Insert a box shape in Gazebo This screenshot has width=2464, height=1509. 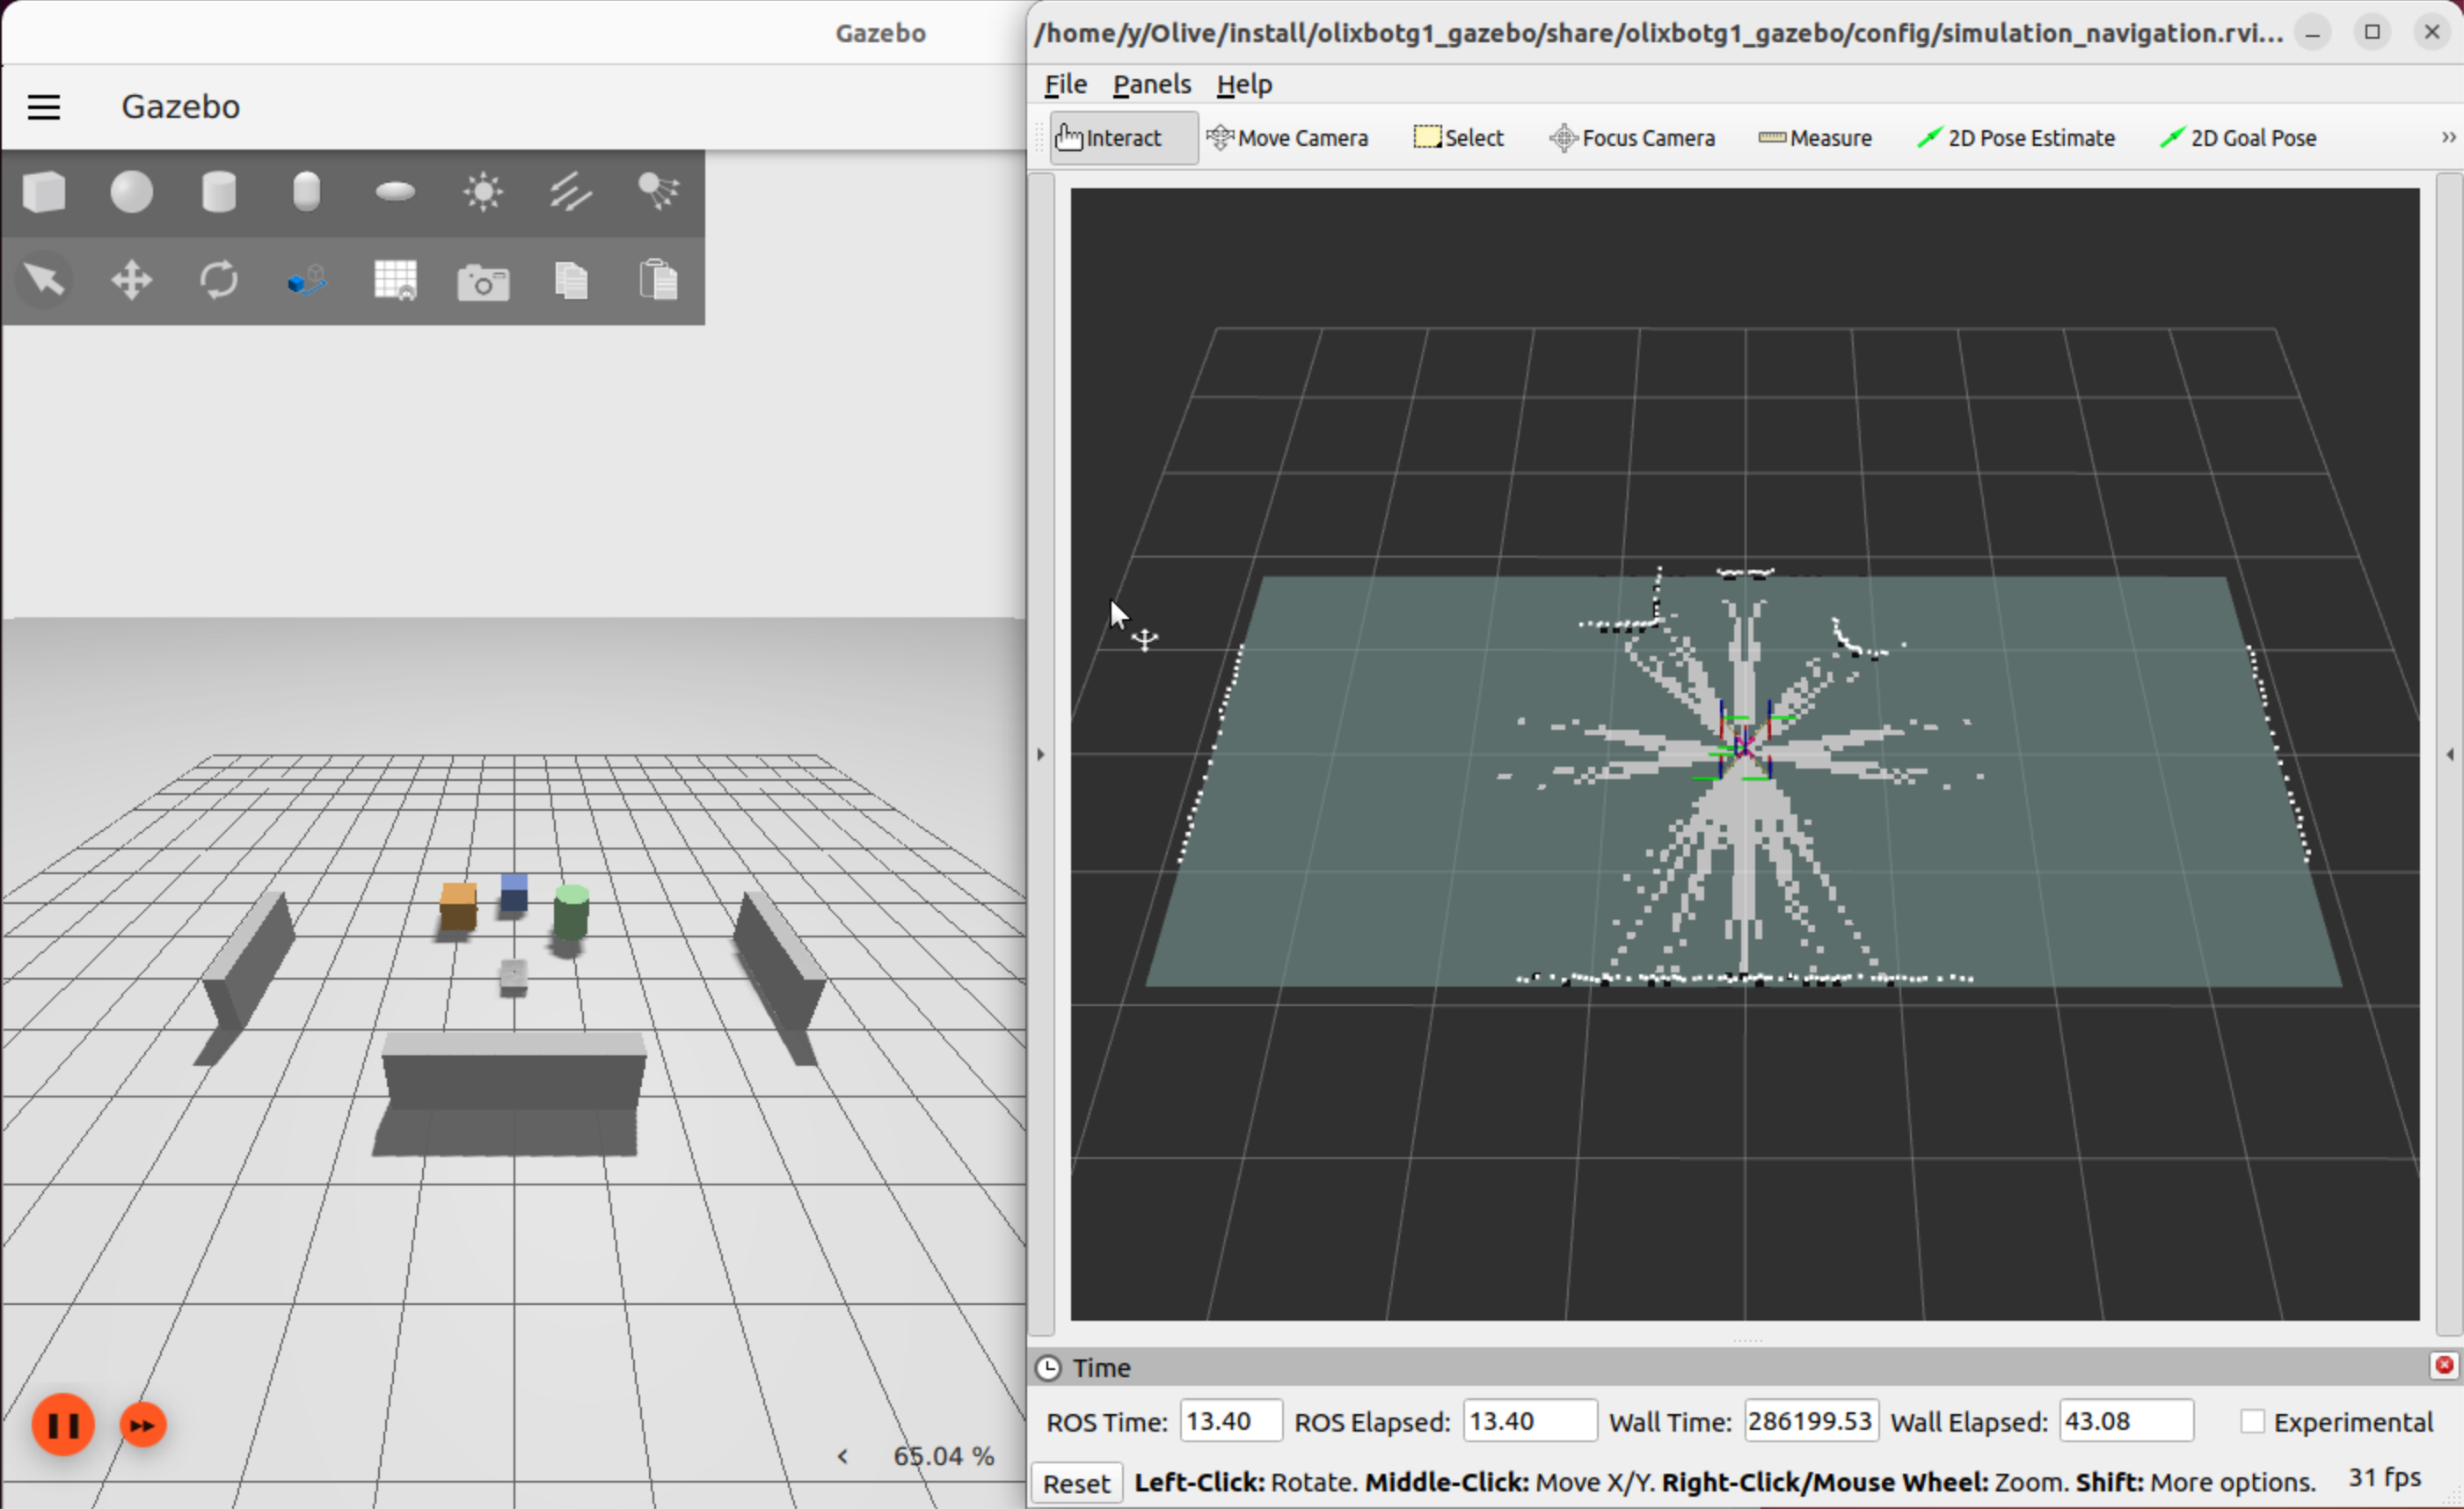[x=44, y=191]
